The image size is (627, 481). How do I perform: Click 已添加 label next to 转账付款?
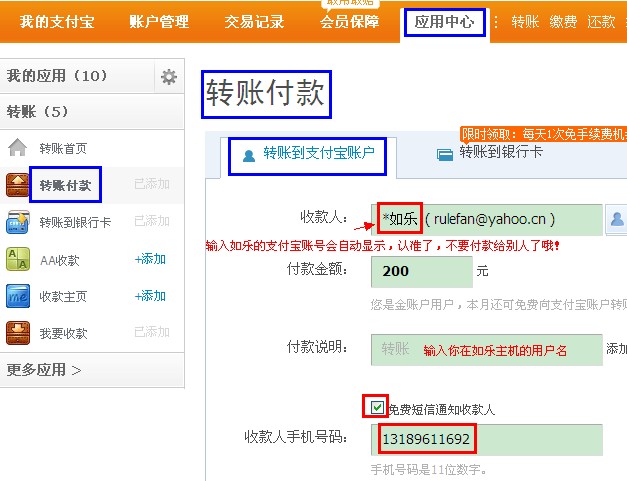pyautogui.click(x=152, y=184)
